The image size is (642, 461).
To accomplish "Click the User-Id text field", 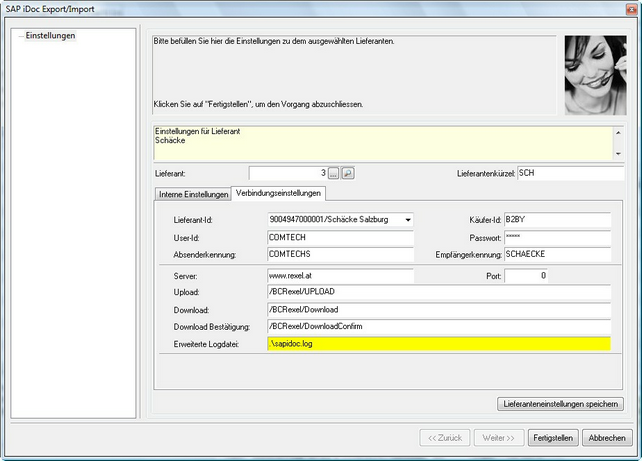I will (339, 238).
